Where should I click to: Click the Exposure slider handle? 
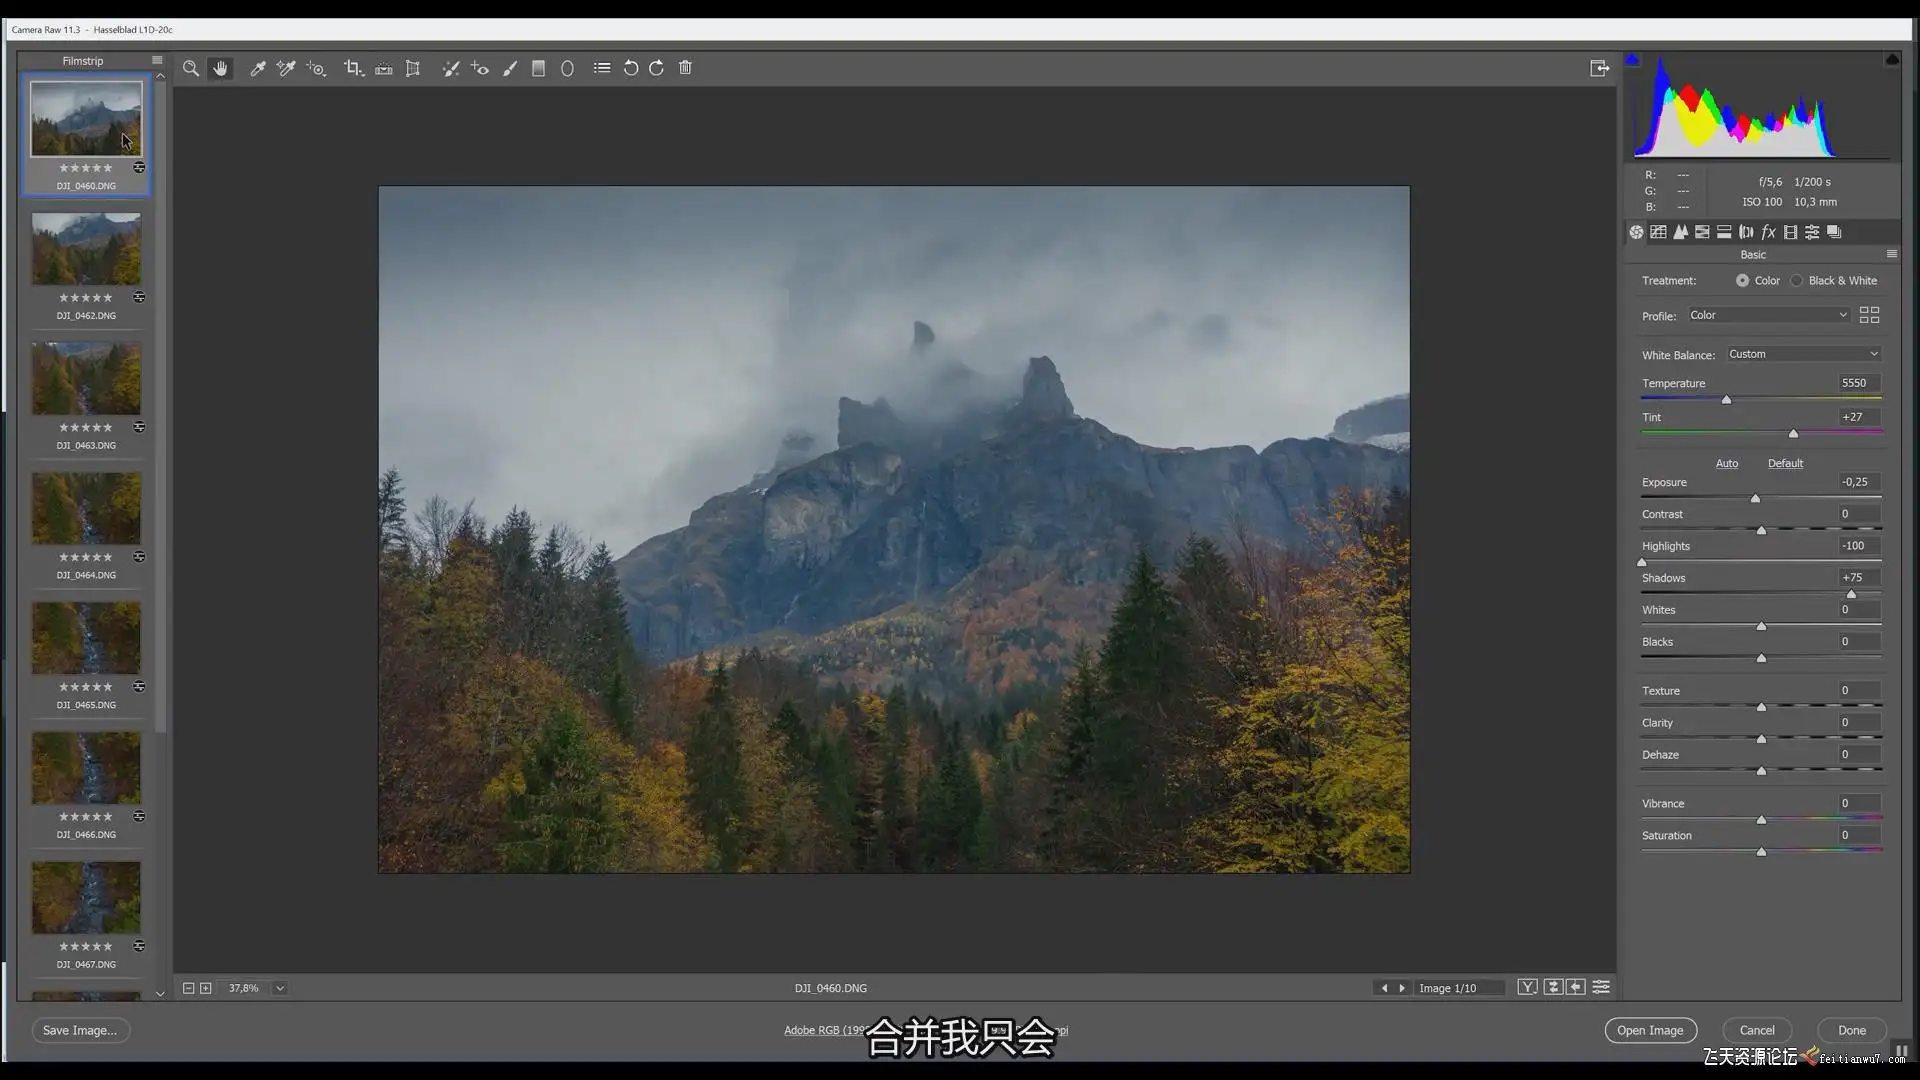pos(1755,498)
